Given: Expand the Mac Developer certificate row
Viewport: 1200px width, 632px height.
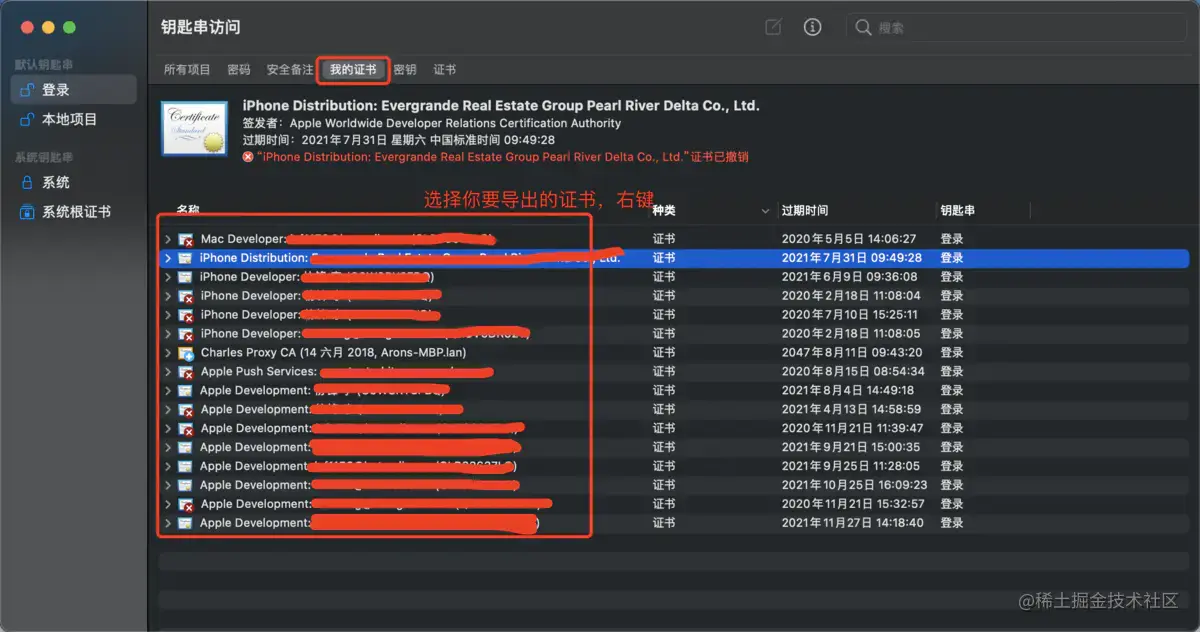Looking at the screenshot, I should [168, 240].
